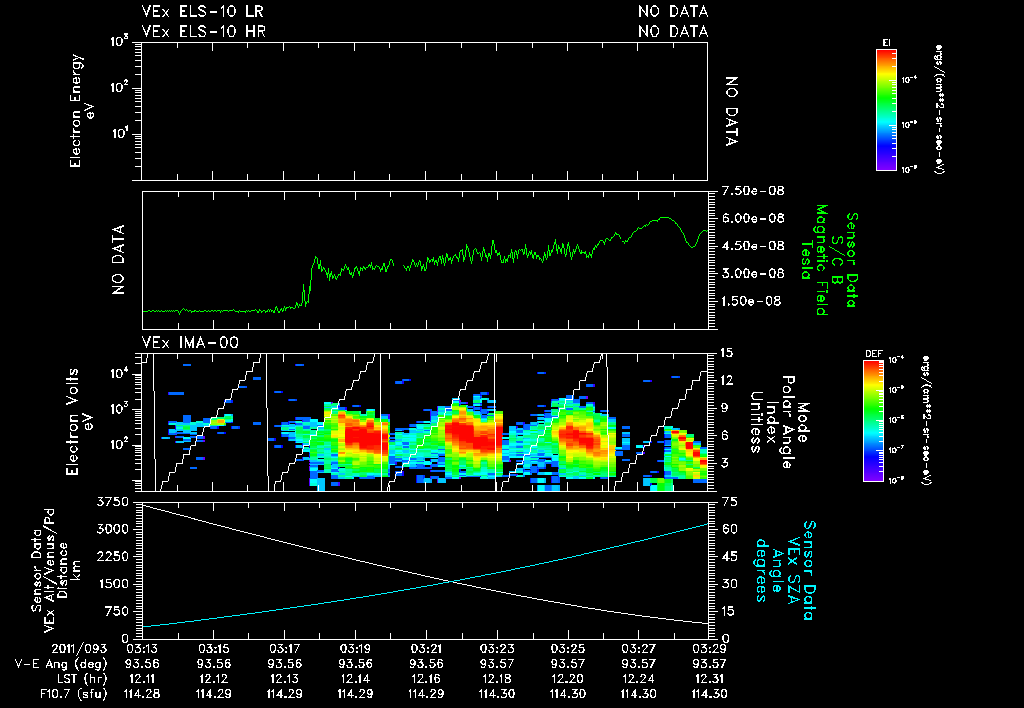Select the VEx ELS-10 HR title
1024x708 pixels.
(204, 31)
